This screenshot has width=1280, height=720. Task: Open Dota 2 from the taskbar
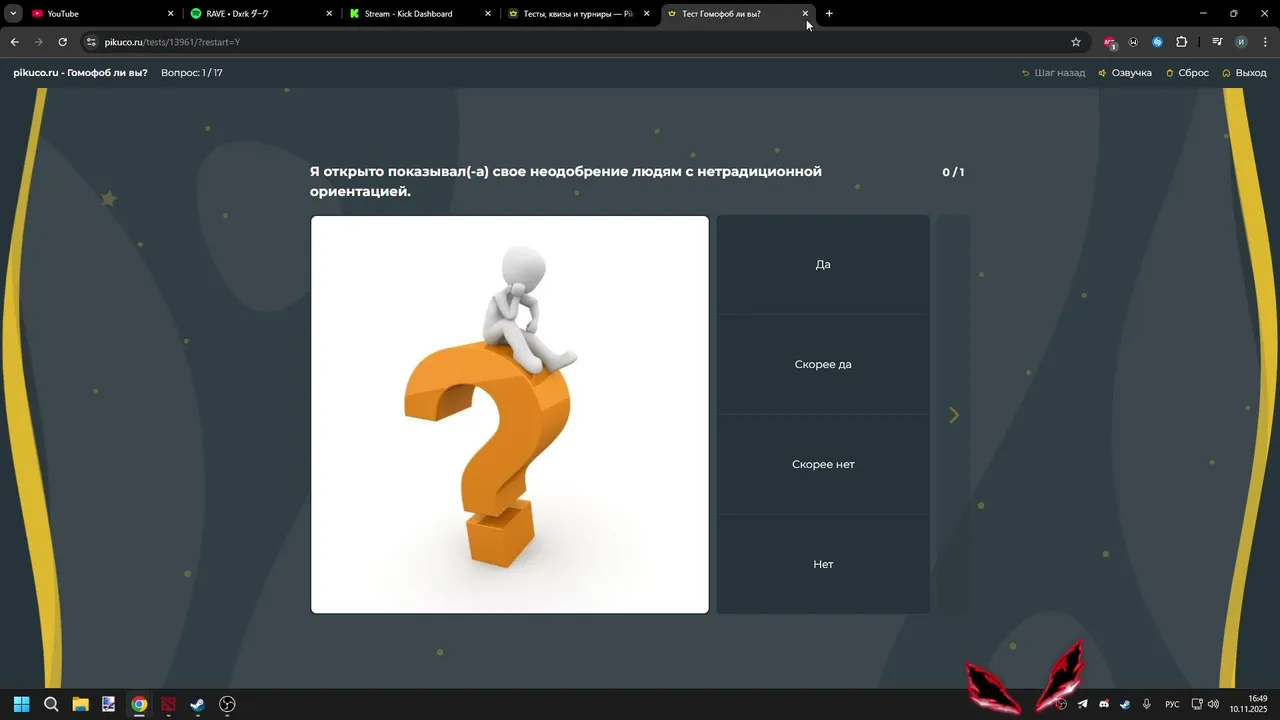[168, 704]
